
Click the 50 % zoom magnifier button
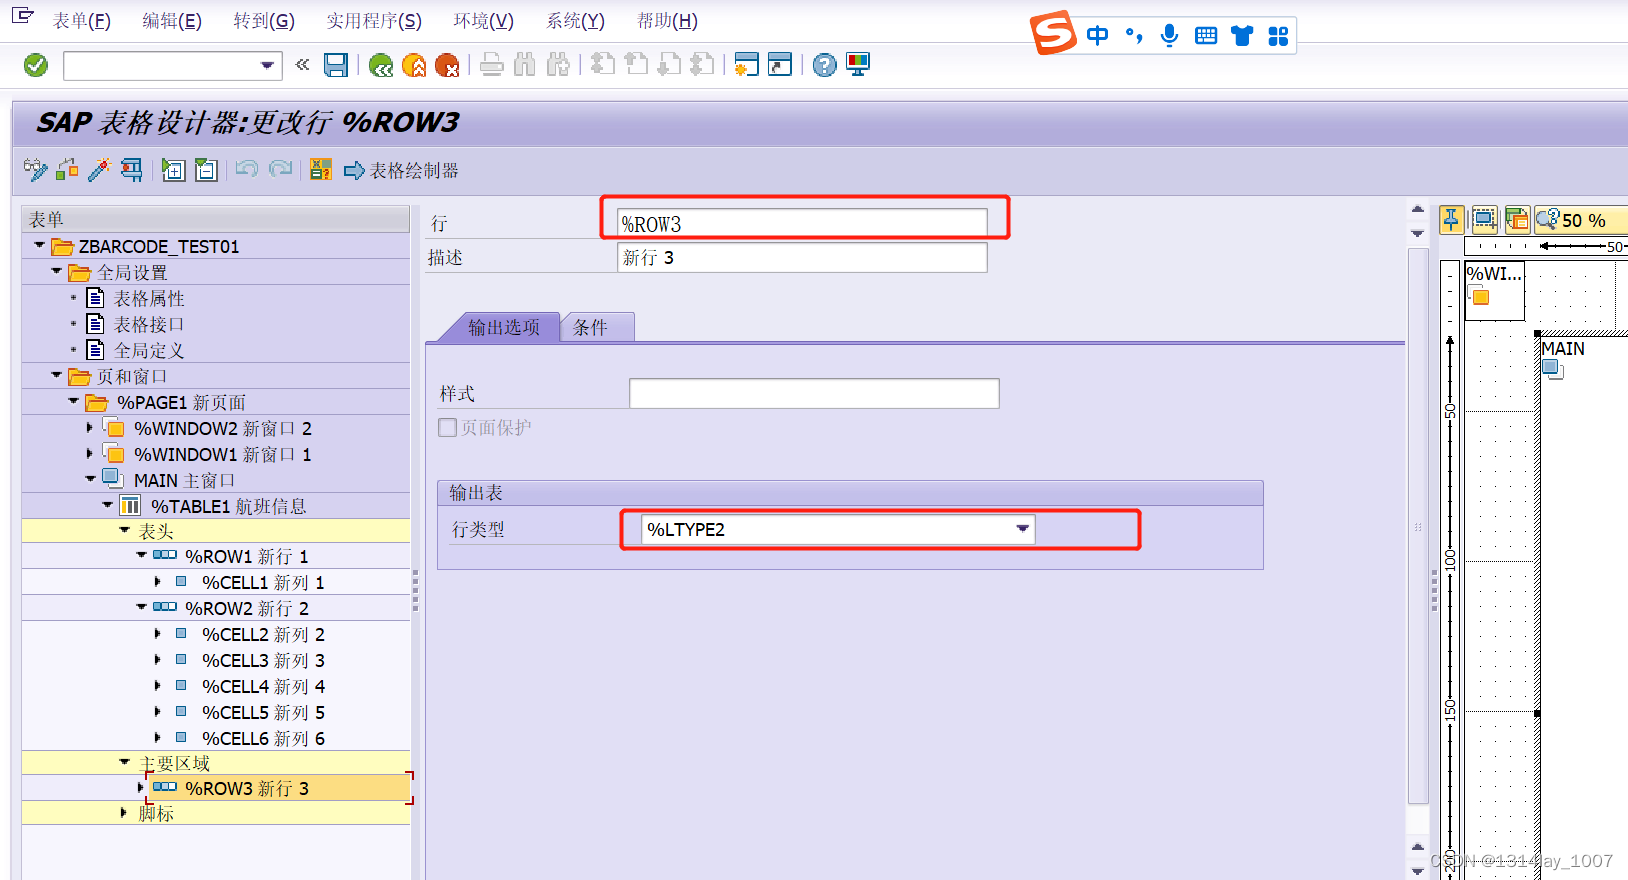click(x=1580, y=220)
